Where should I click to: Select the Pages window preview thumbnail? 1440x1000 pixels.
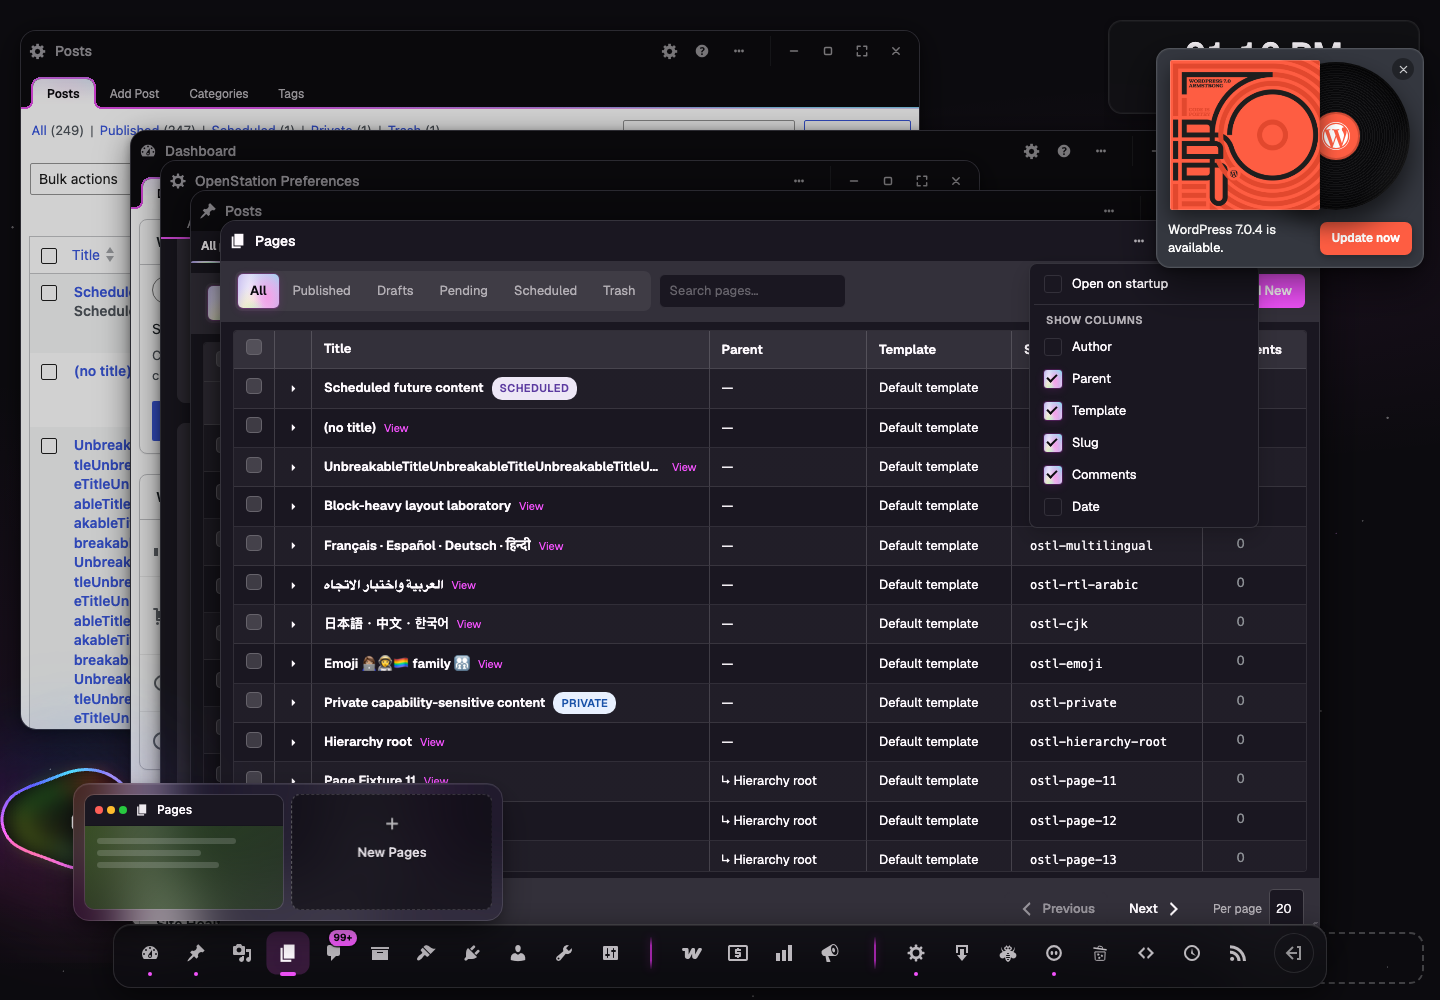click(184, 852)
